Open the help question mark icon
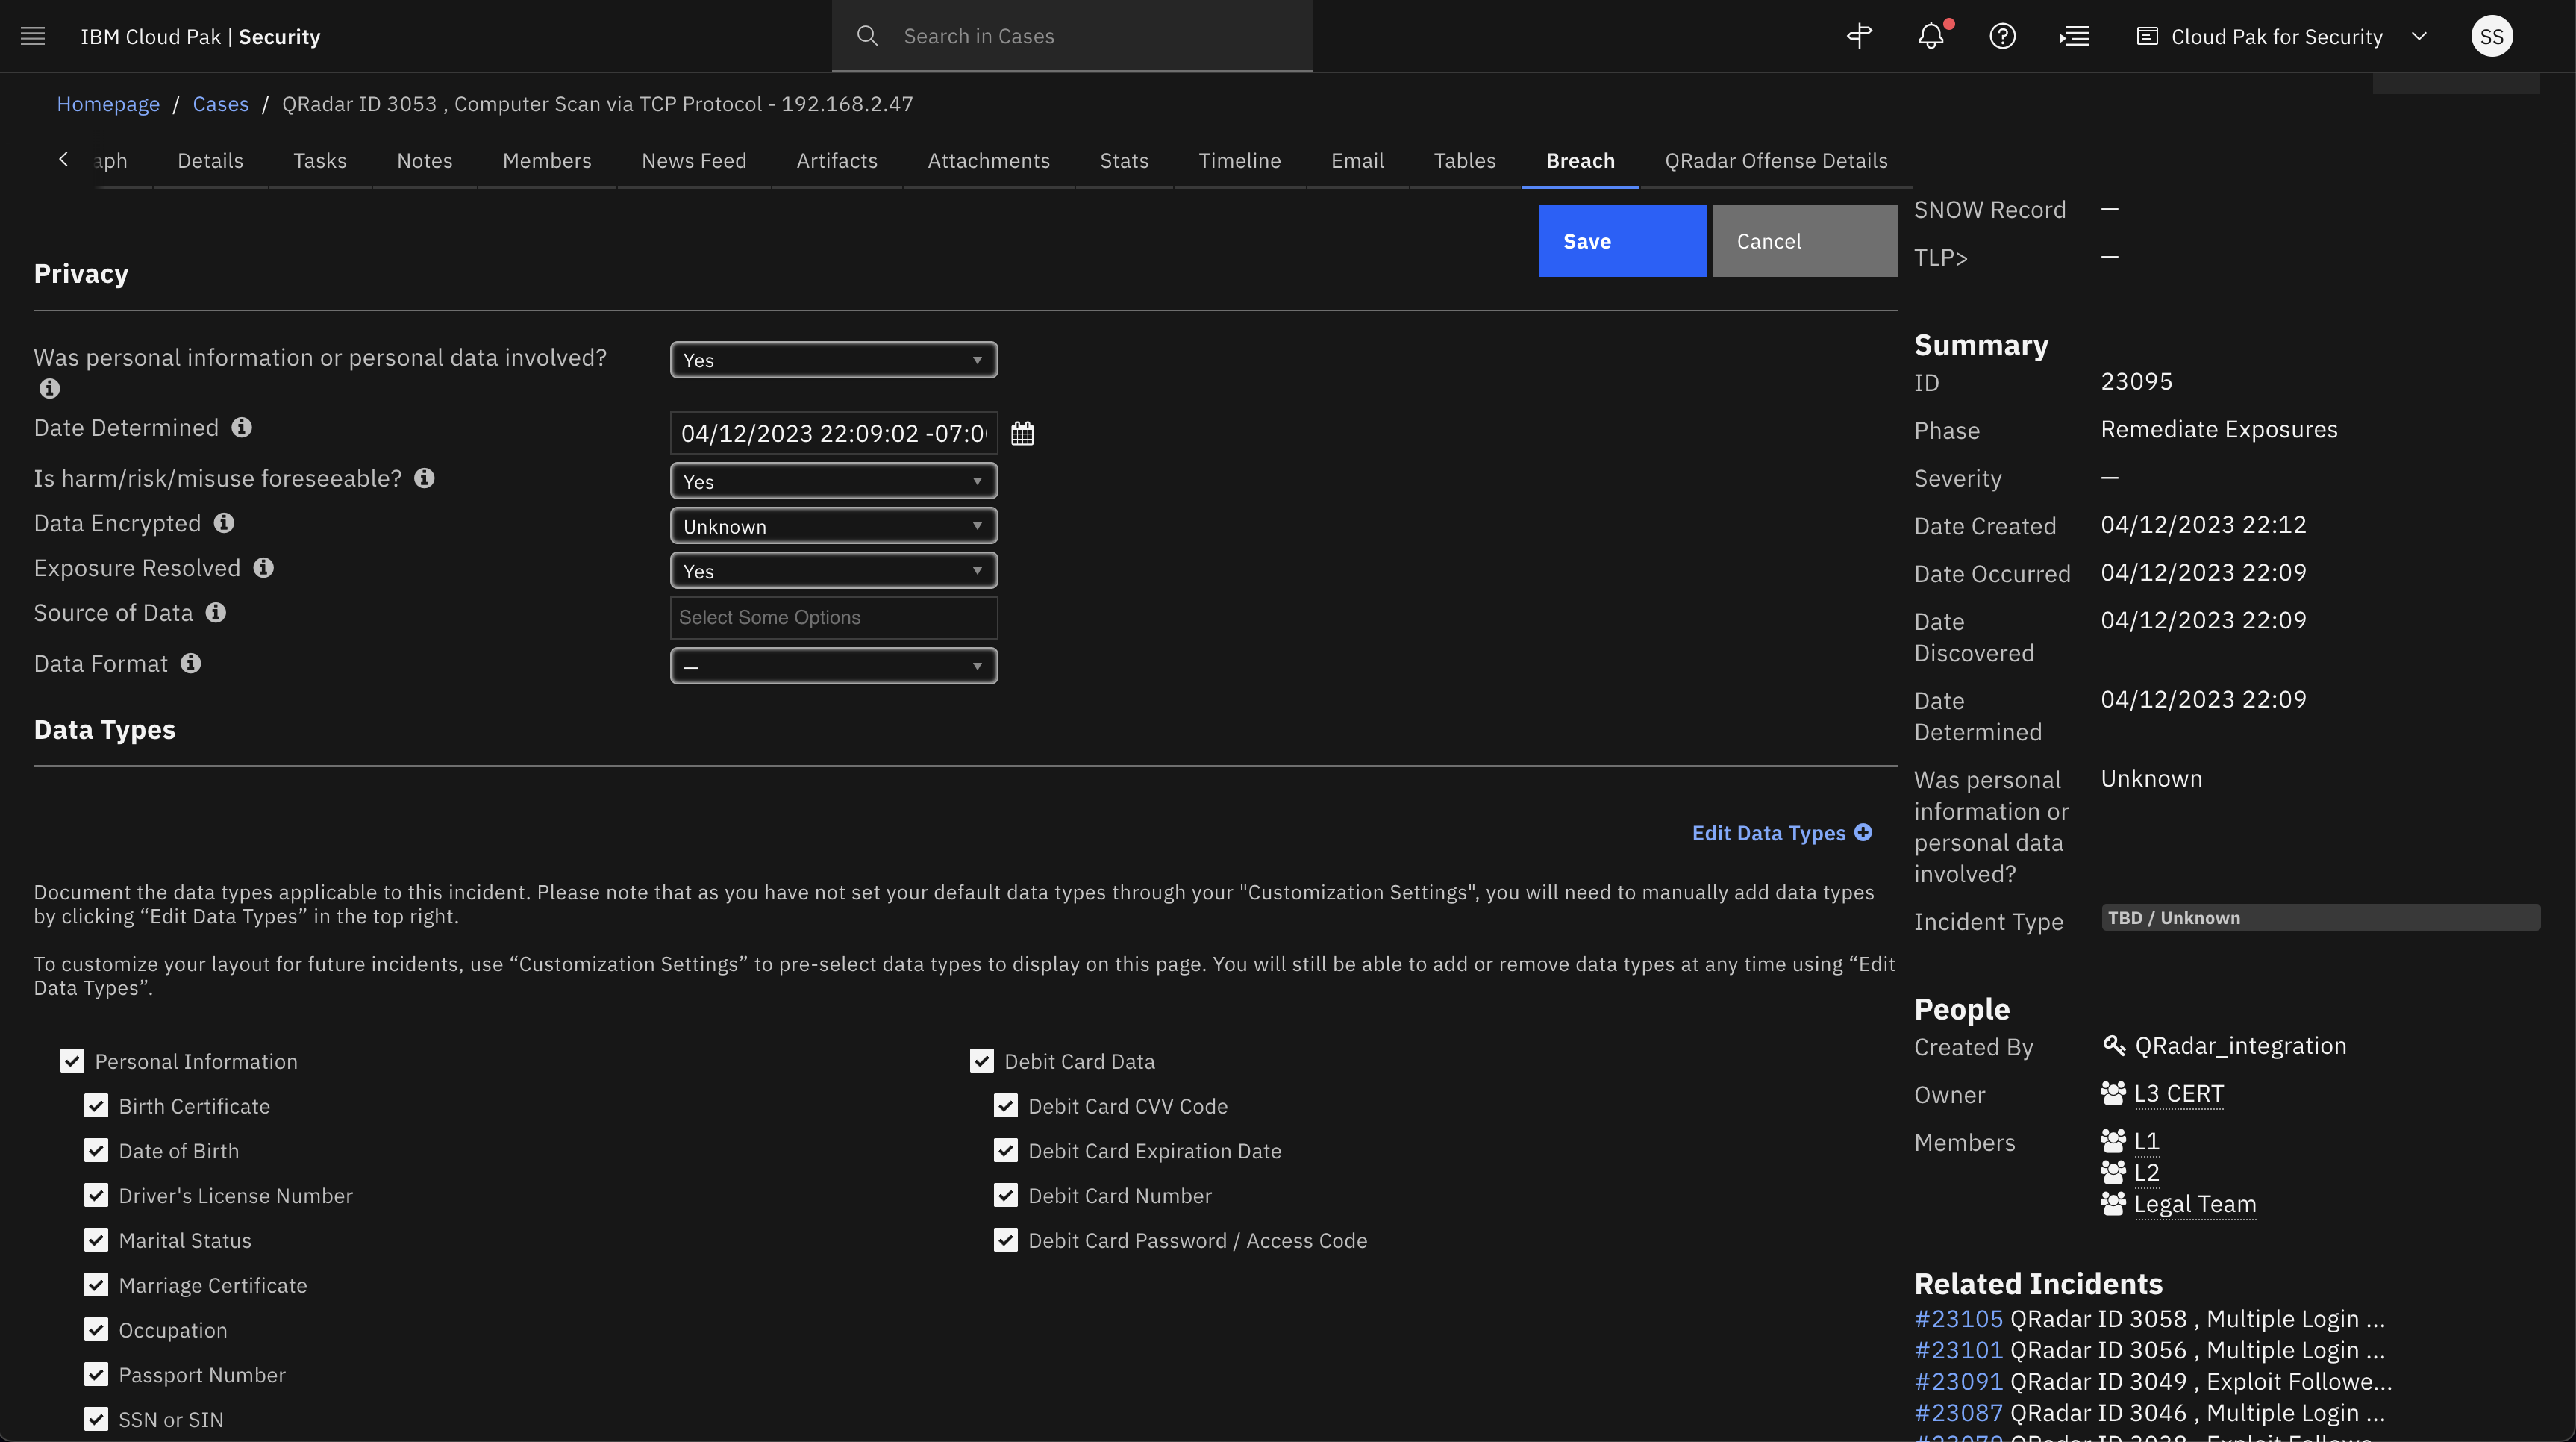Image resolution: width=2576 pixels, height=1442 pixels. [2002, 36]
